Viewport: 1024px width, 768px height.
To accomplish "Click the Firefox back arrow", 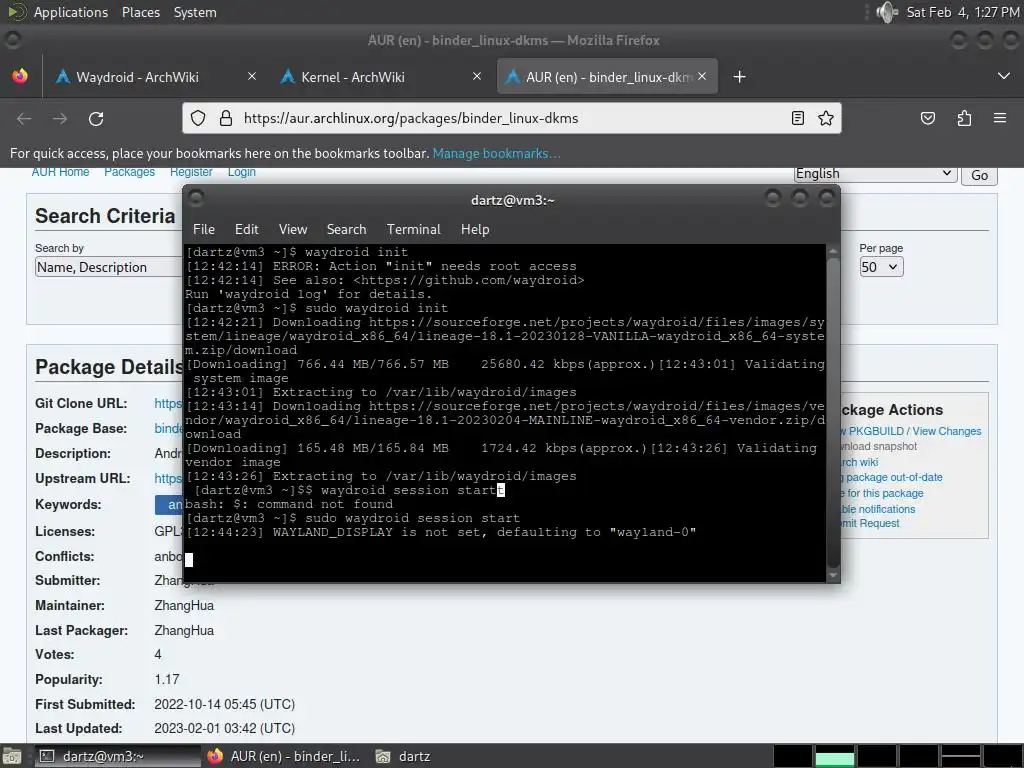I will [24, 118].
